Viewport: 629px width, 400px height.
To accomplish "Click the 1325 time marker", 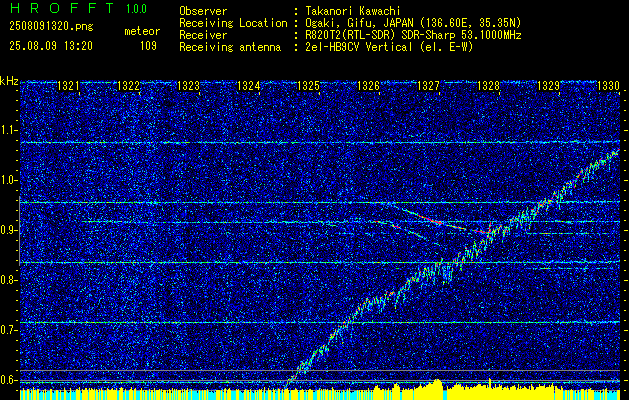I will pos(308,85).
